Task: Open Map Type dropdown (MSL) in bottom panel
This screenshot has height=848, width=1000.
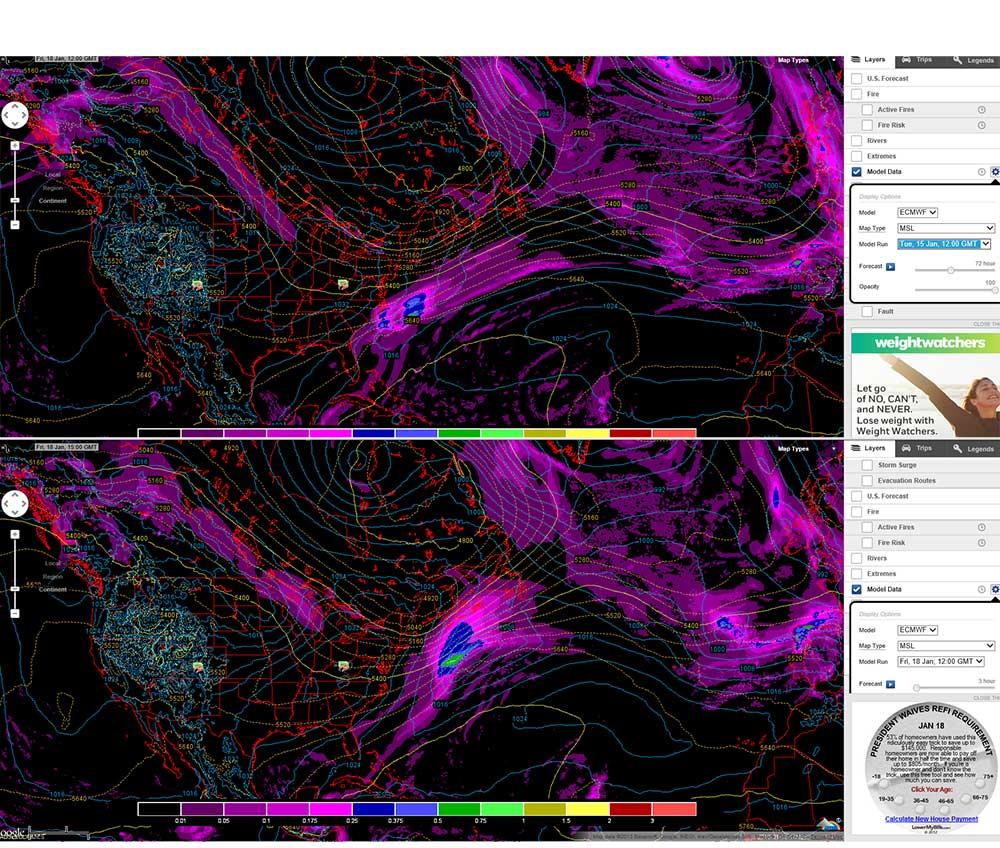Action: click(x=946, y=646)
